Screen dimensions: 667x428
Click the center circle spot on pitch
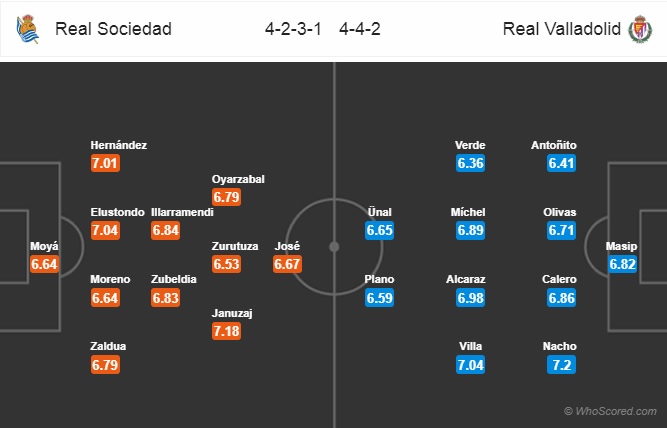pos(334,247)
